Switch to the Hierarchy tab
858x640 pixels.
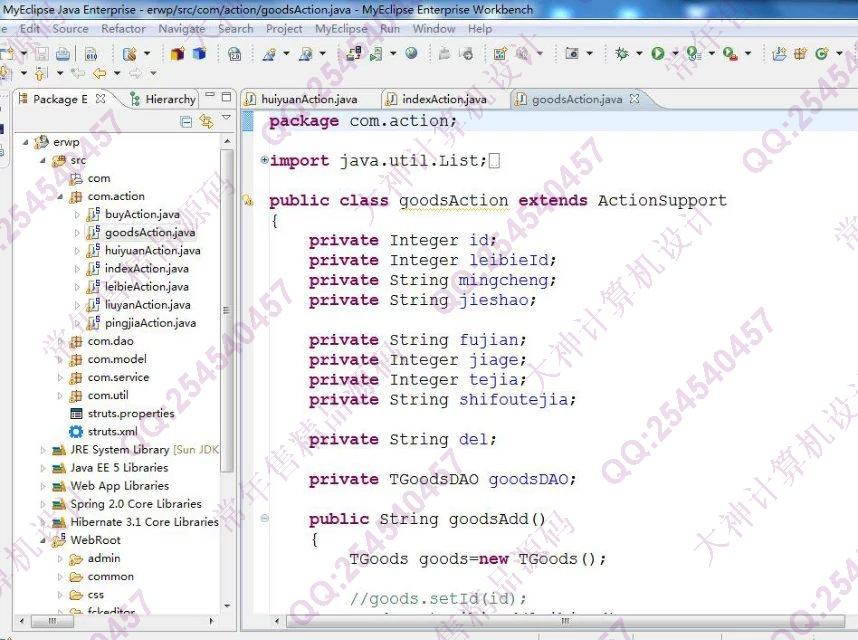(x=164, y=99)
